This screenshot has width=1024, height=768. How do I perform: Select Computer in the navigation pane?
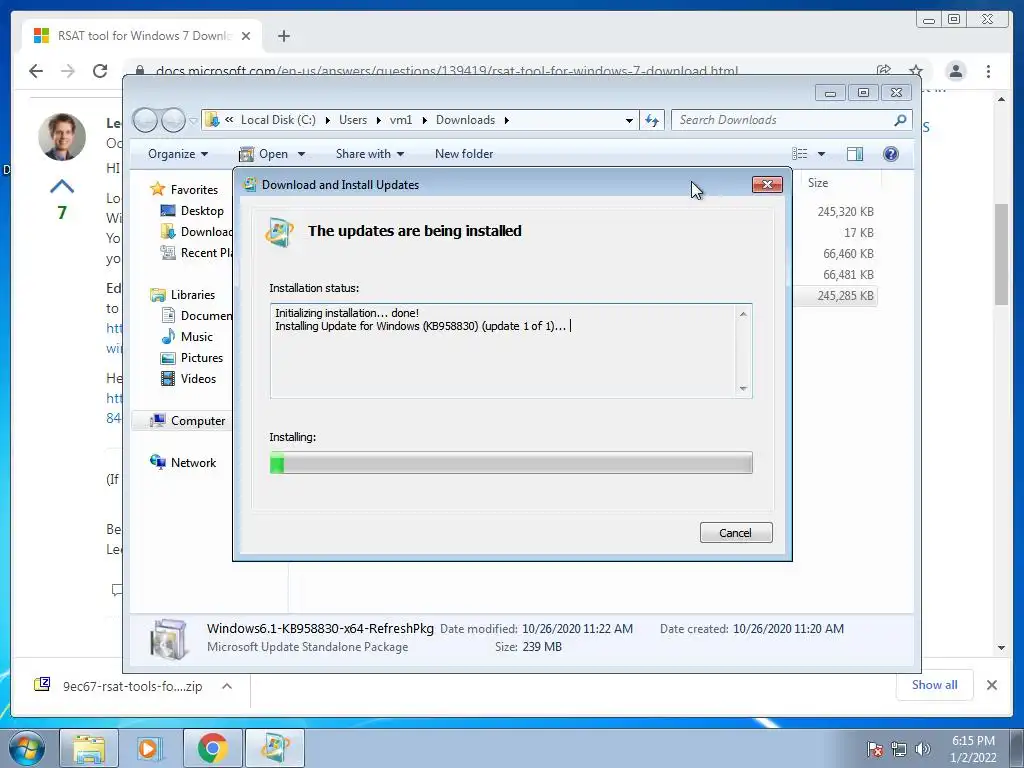(198, 421)
